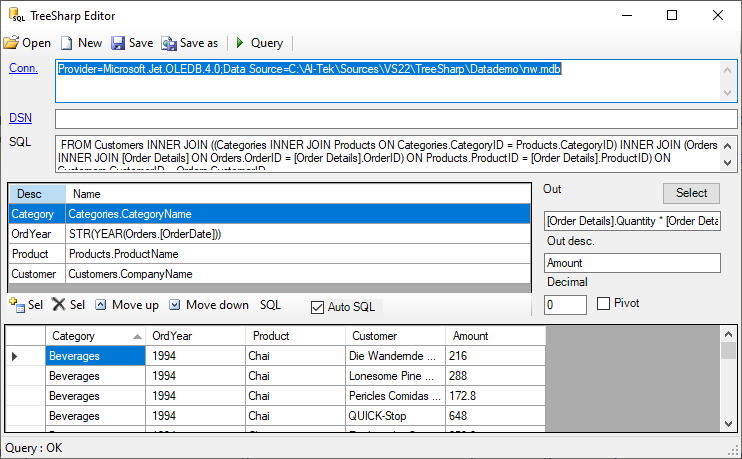Click the amount cell 172.8
This screenshot has width=742, height=459.
(x=495, y=396)
